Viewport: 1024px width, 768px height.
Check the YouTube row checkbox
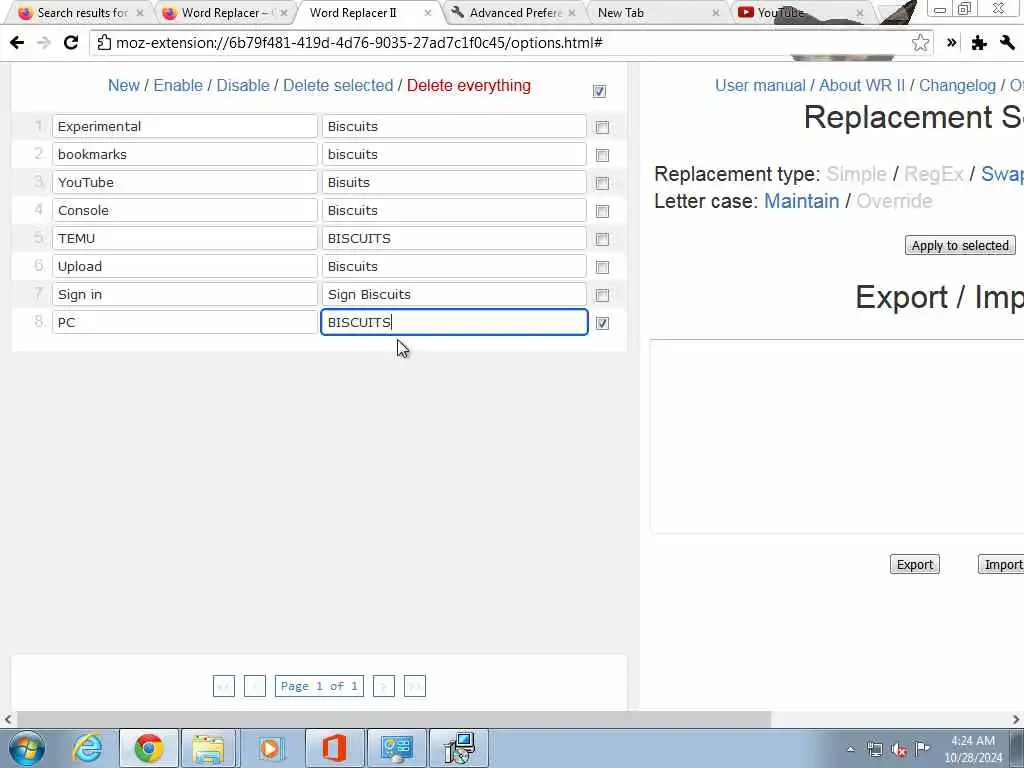click(x=602, y=184)
